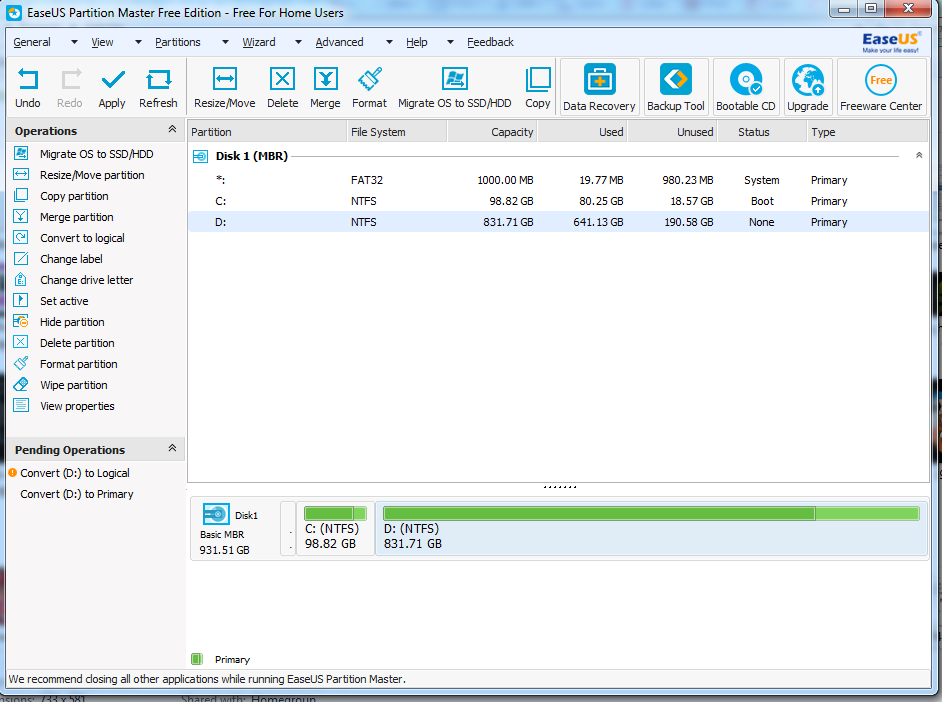Select the Resize/Move toolbar icon
This screenshot has height=702, width=942.
coord(225,79)
